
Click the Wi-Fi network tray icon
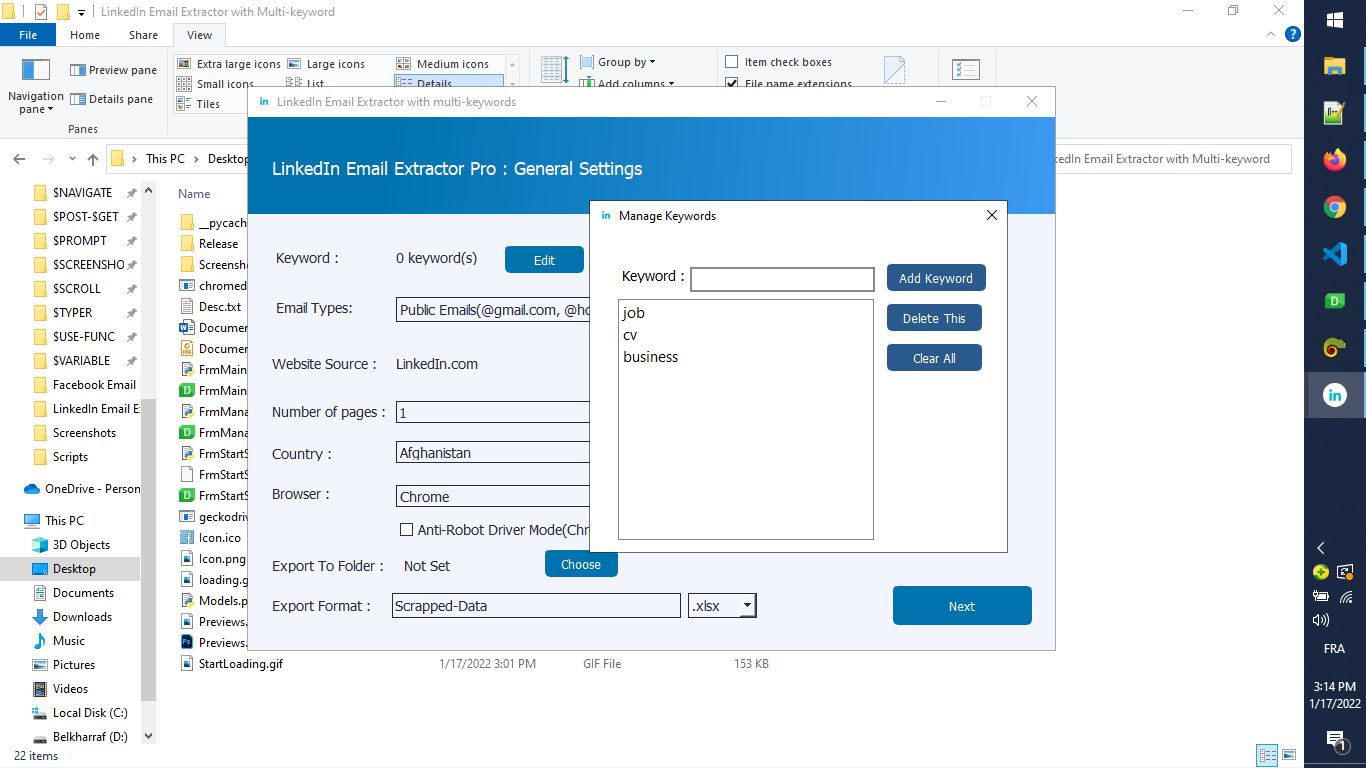coord(1346,597)
